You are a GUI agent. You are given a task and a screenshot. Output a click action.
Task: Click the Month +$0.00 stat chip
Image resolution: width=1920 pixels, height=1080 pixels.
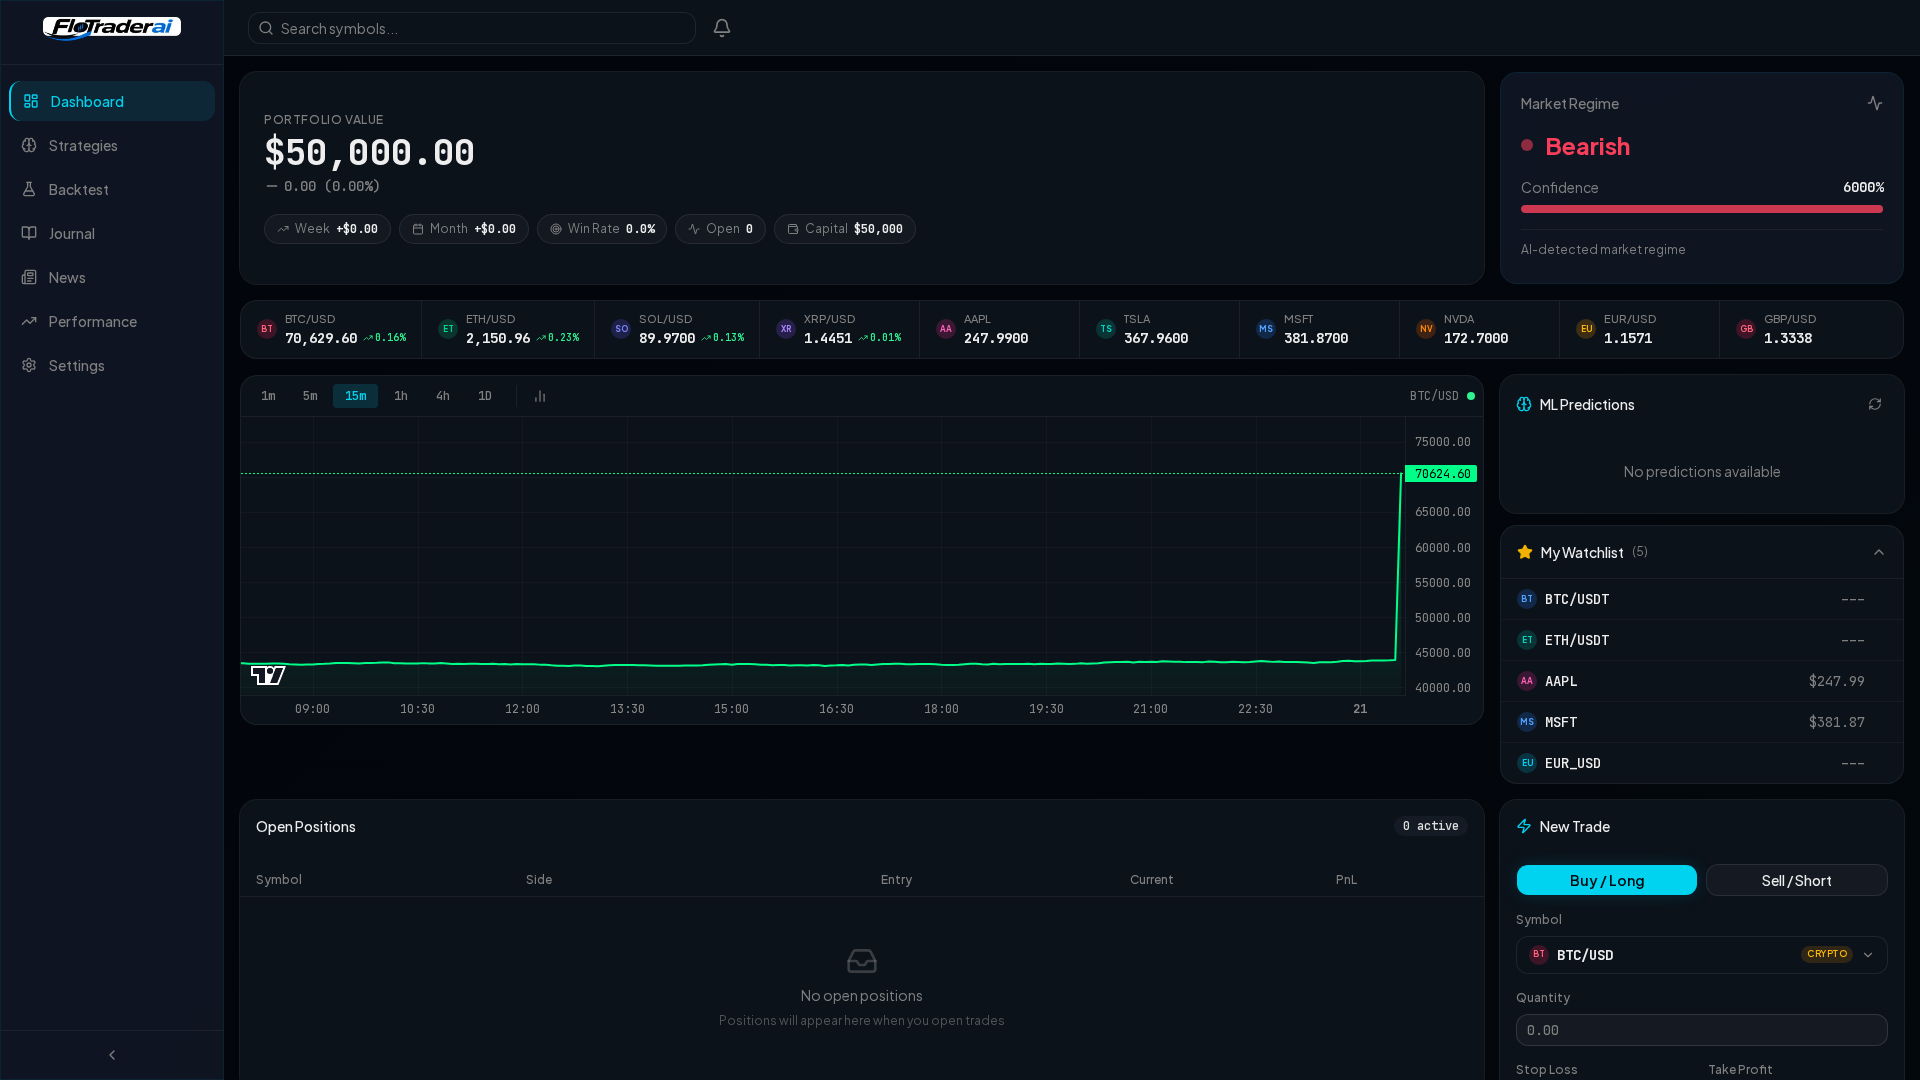(x=463, y=228)
